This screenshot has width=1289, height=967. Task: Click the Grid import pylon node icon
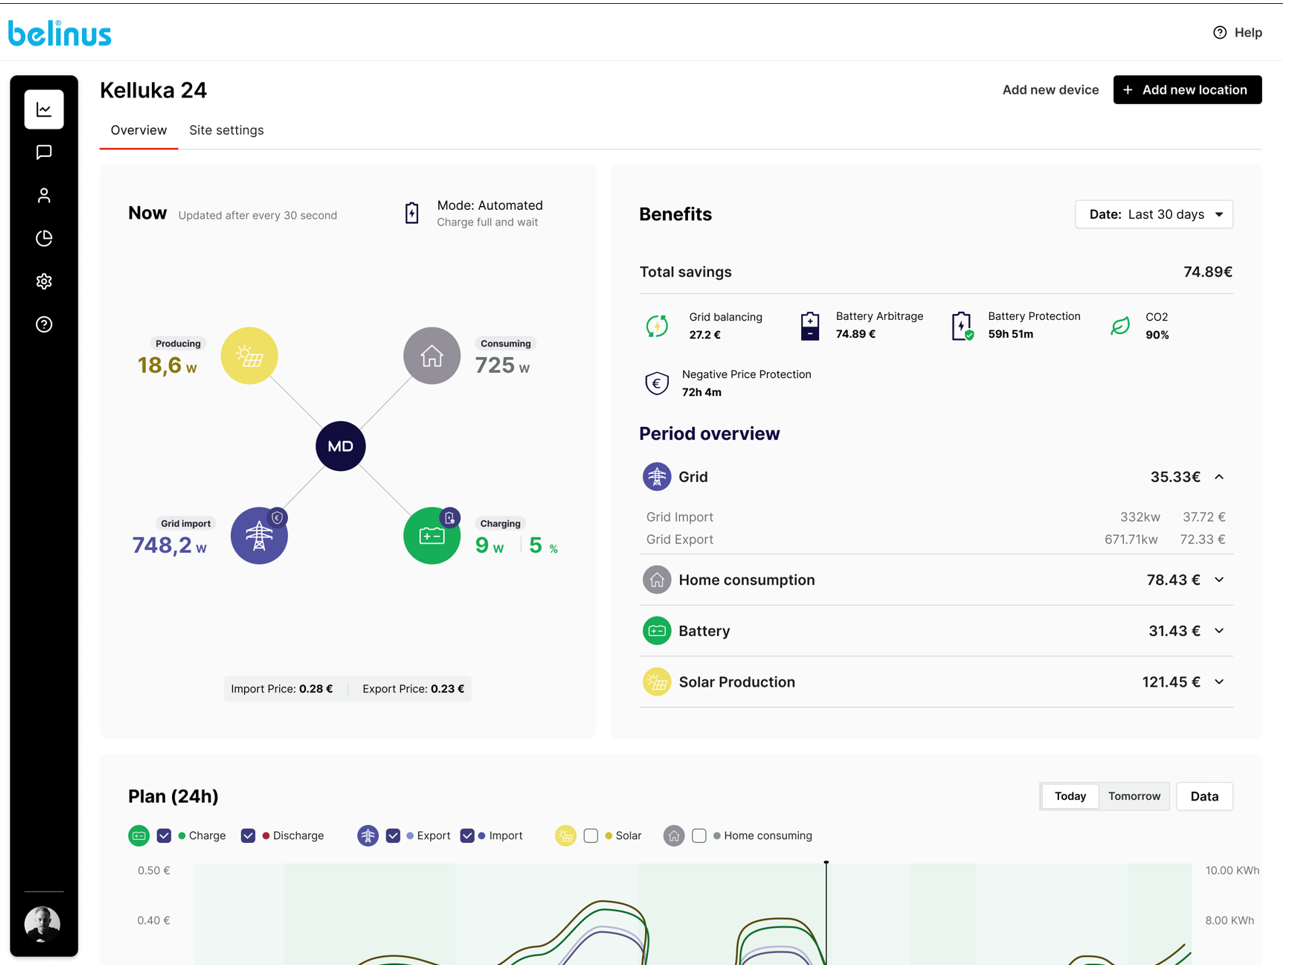pyautogui.click(x=259, y=536)
